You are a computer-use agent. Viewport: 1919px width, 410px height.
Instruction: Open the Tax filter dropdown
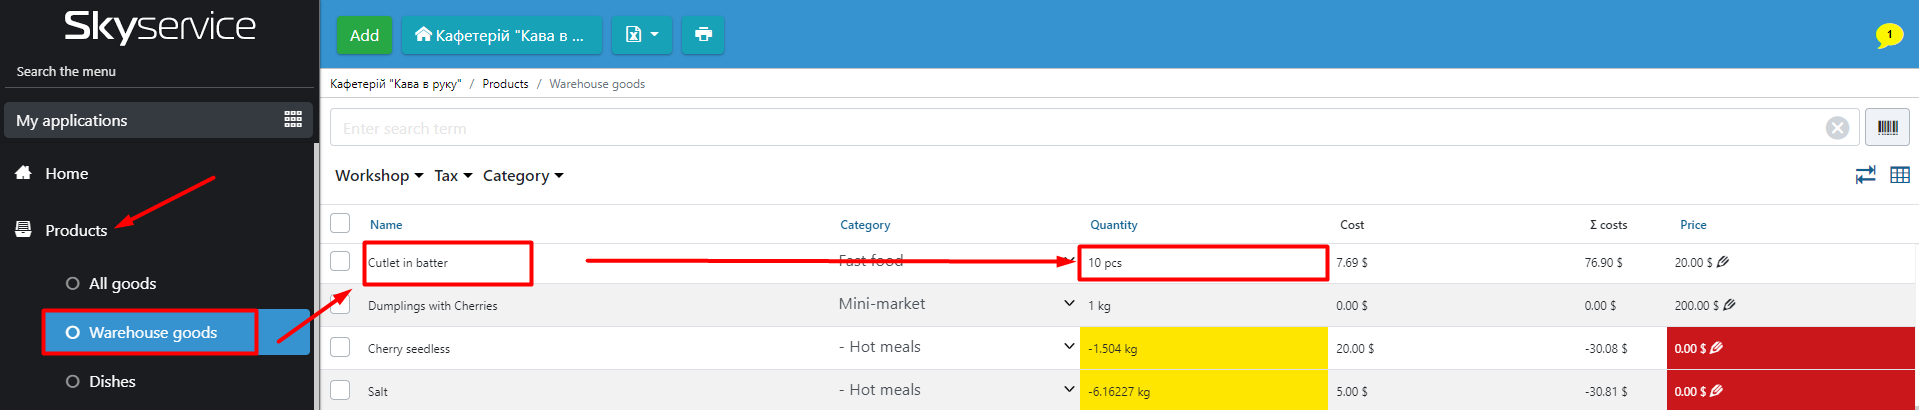point(453,176)
